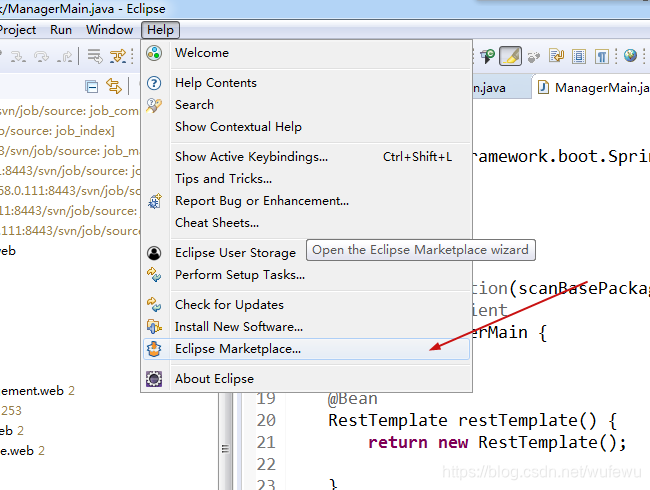Viewport: 650px width, 490px height.
Task: Select the job_index project in the explorer
Action: click(x=57, y=131)
